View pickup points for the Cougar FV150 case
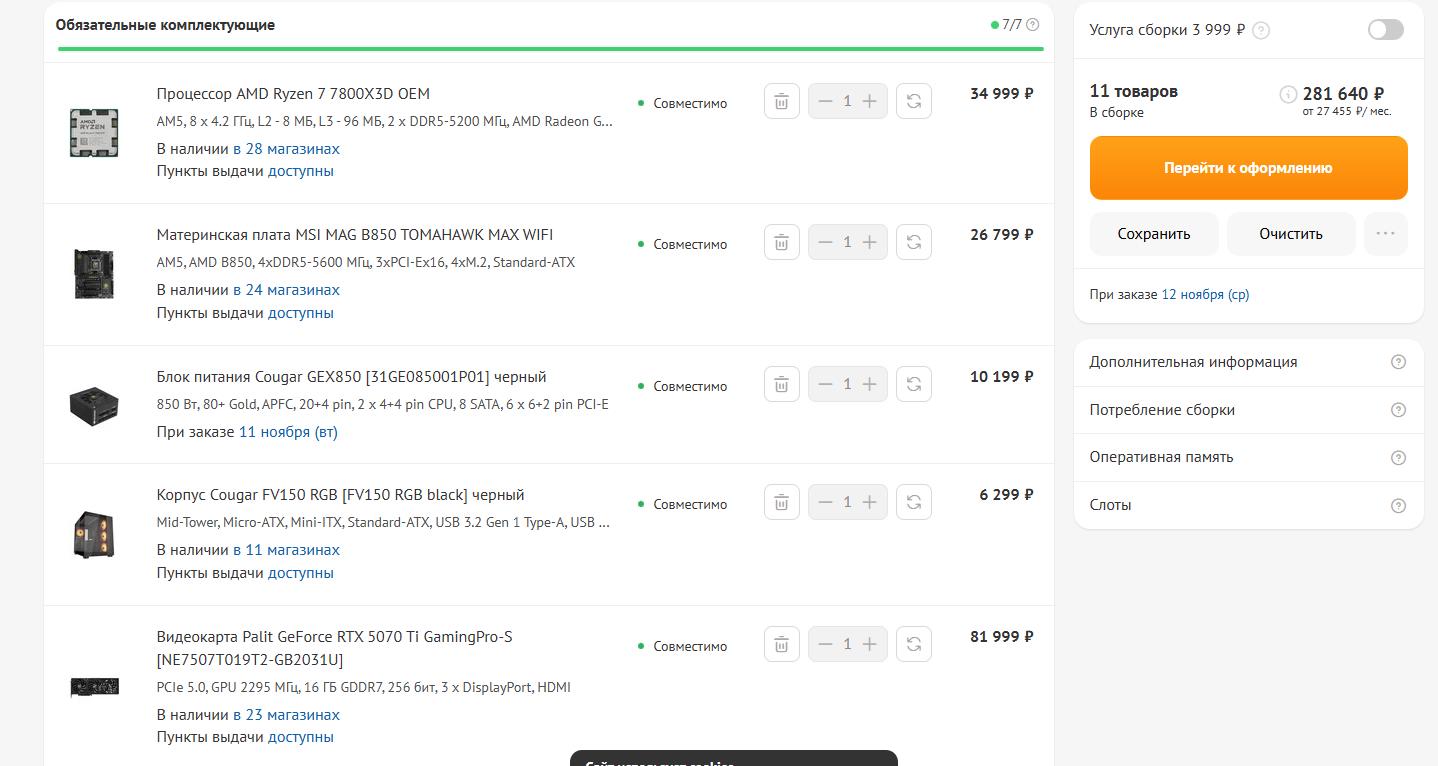 tap(301, 573)
